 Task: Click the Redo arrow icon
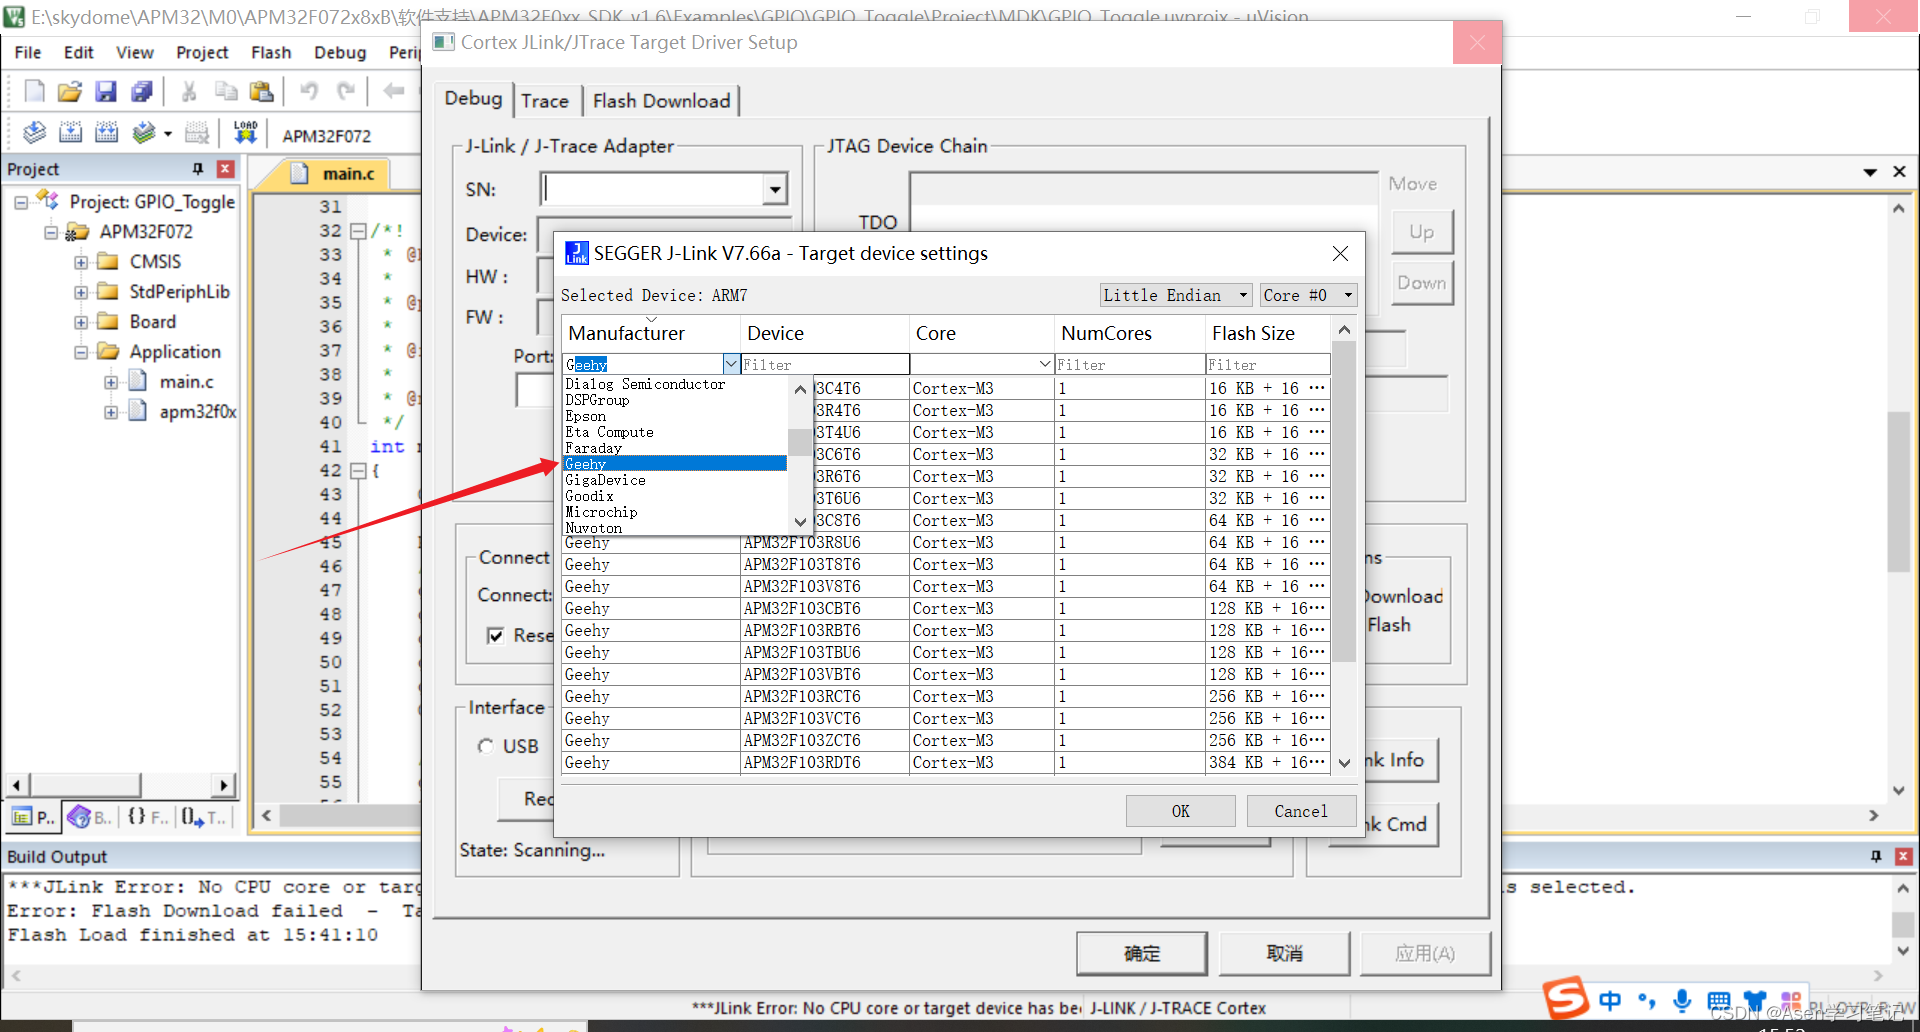click(346, 92)
